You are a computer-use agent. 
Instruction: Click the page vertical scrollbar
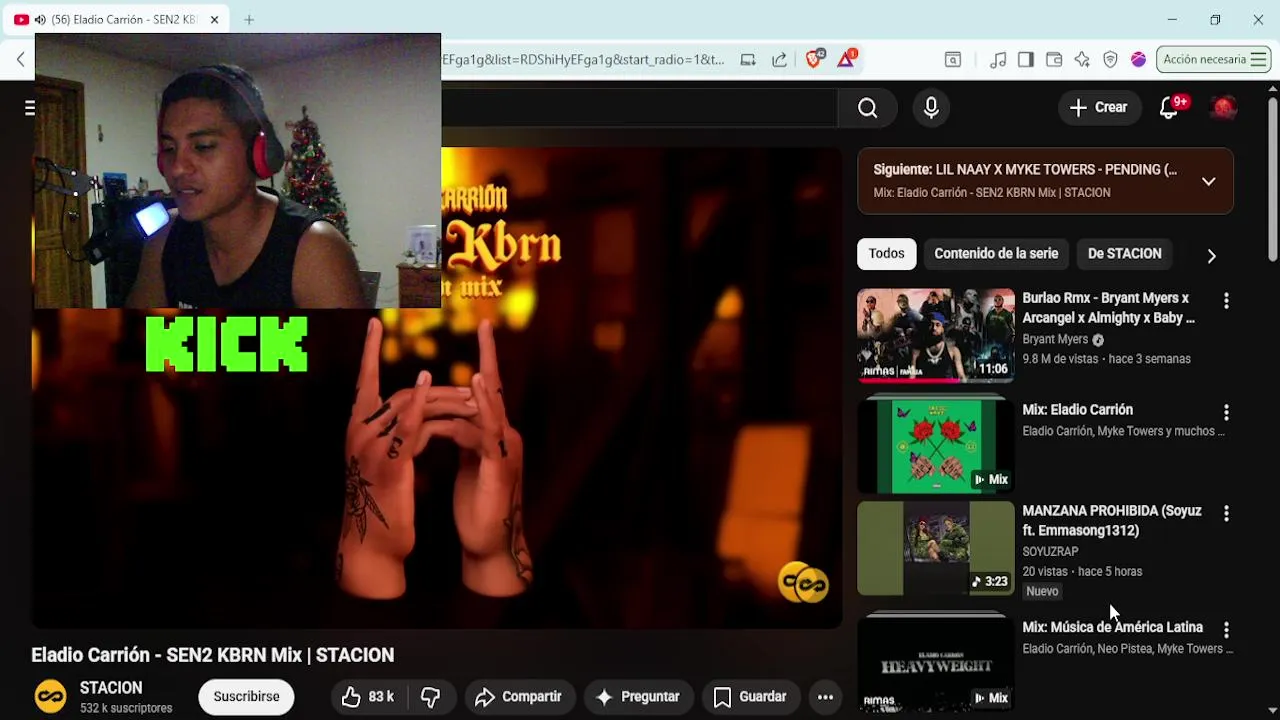[1272, 180]
